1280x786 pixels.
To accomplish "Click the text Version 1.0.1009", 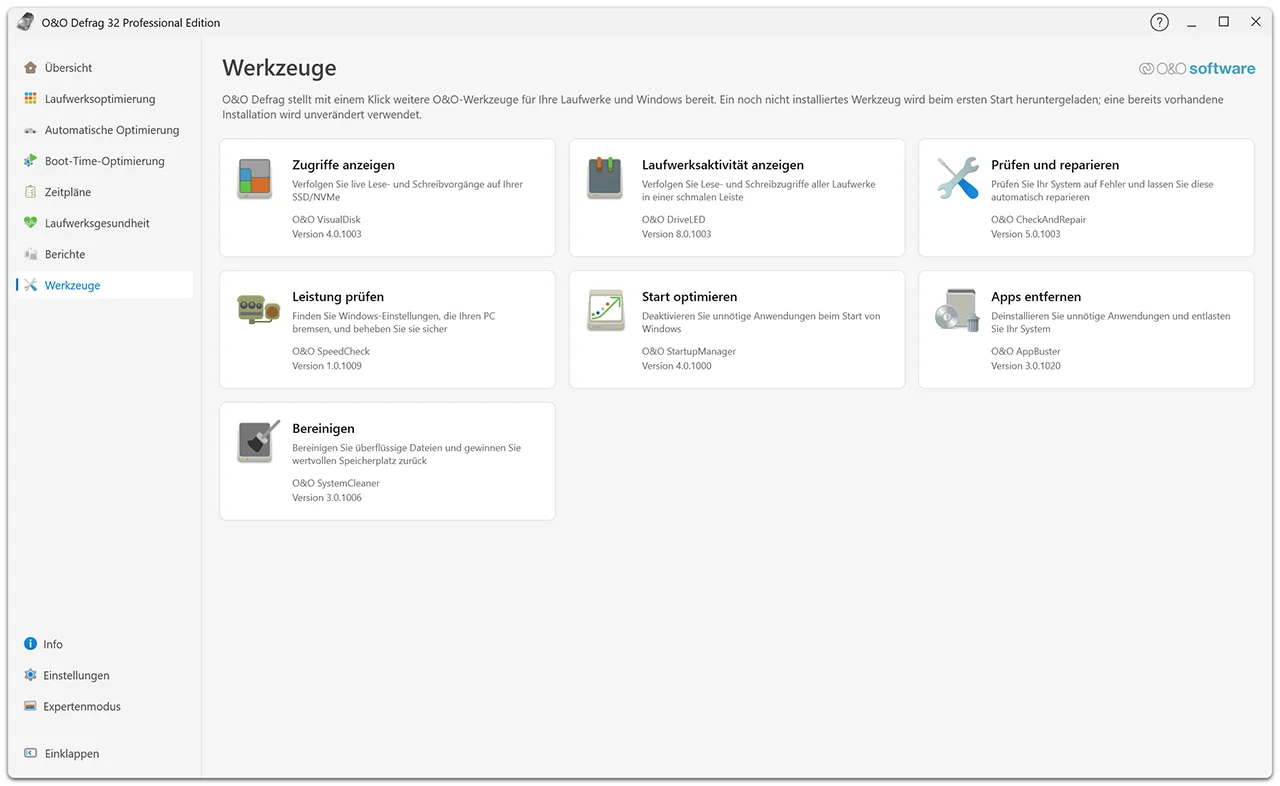I will tap(327, 366).
